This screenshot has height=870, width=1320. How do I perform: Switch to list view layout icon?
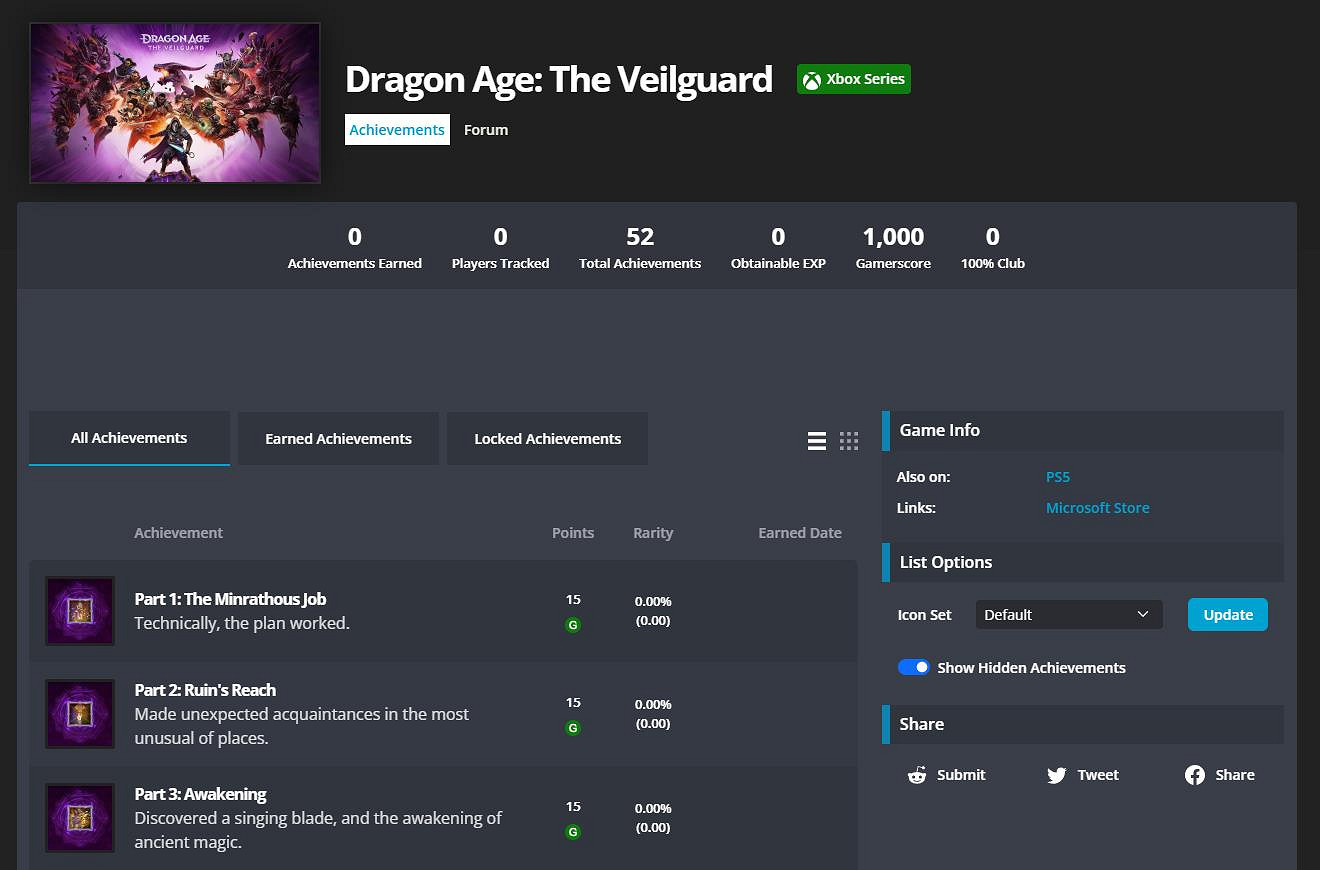[x=817, y=441]
